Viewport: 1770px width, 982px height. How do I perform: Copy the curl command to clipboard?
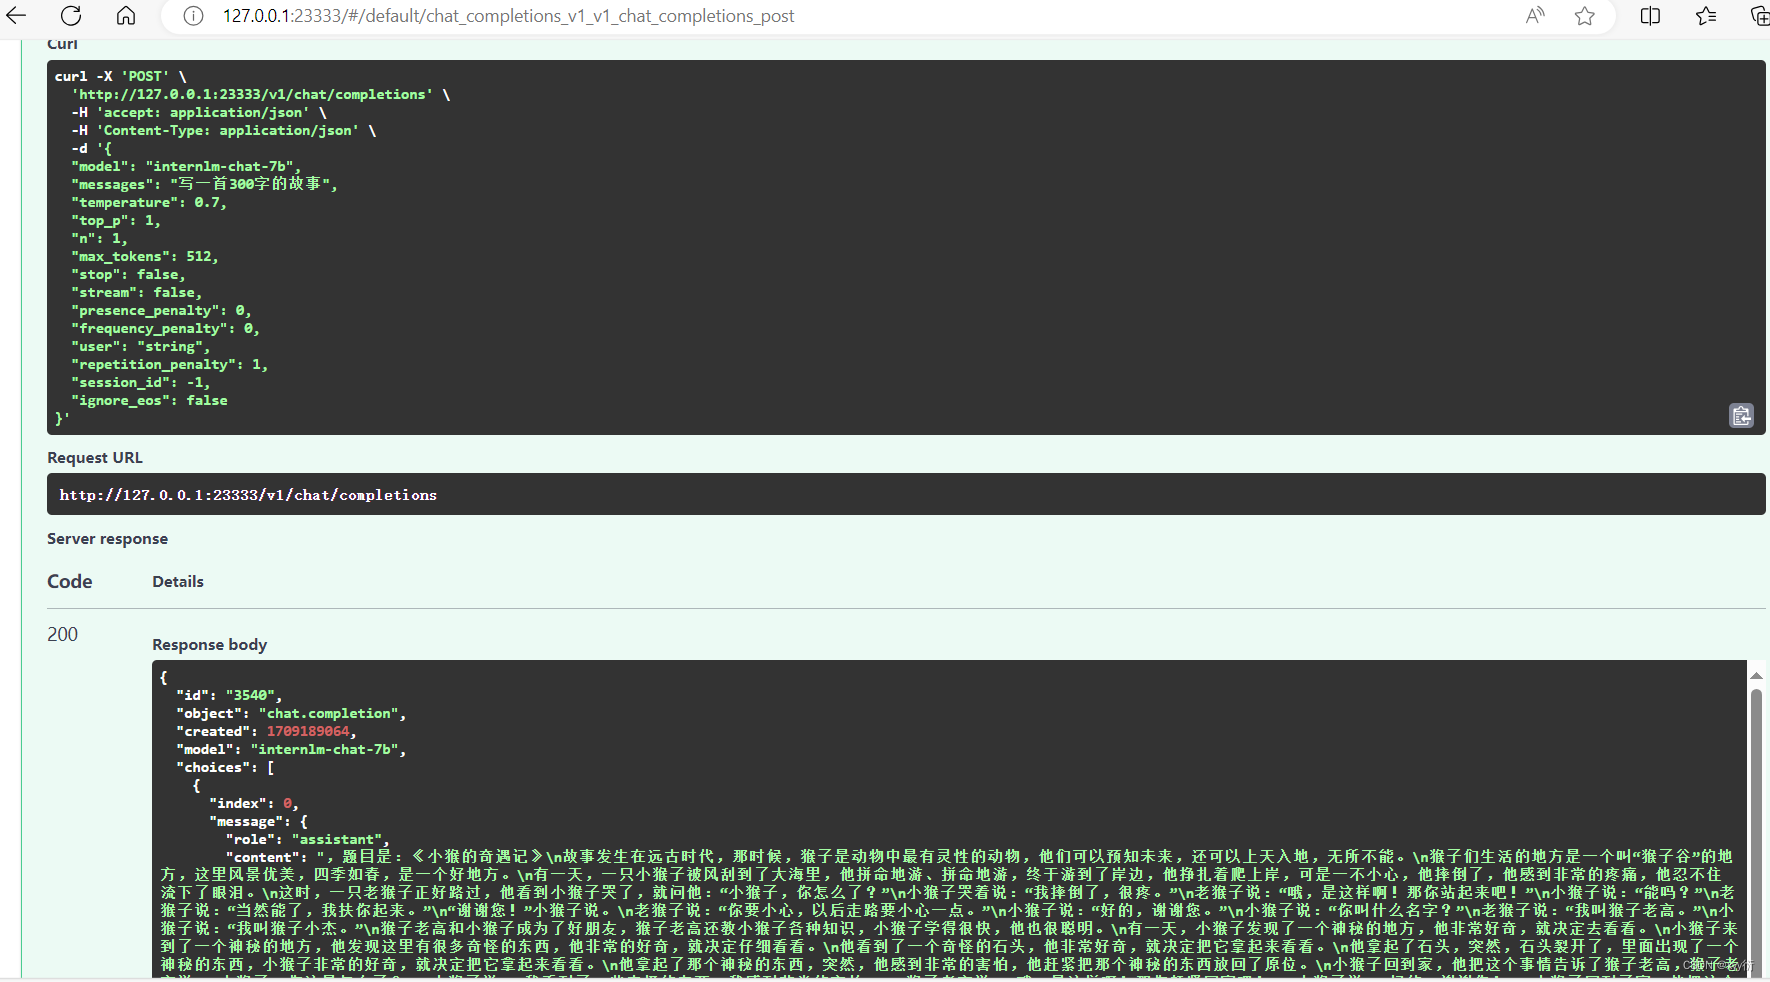pos(1741,415)
